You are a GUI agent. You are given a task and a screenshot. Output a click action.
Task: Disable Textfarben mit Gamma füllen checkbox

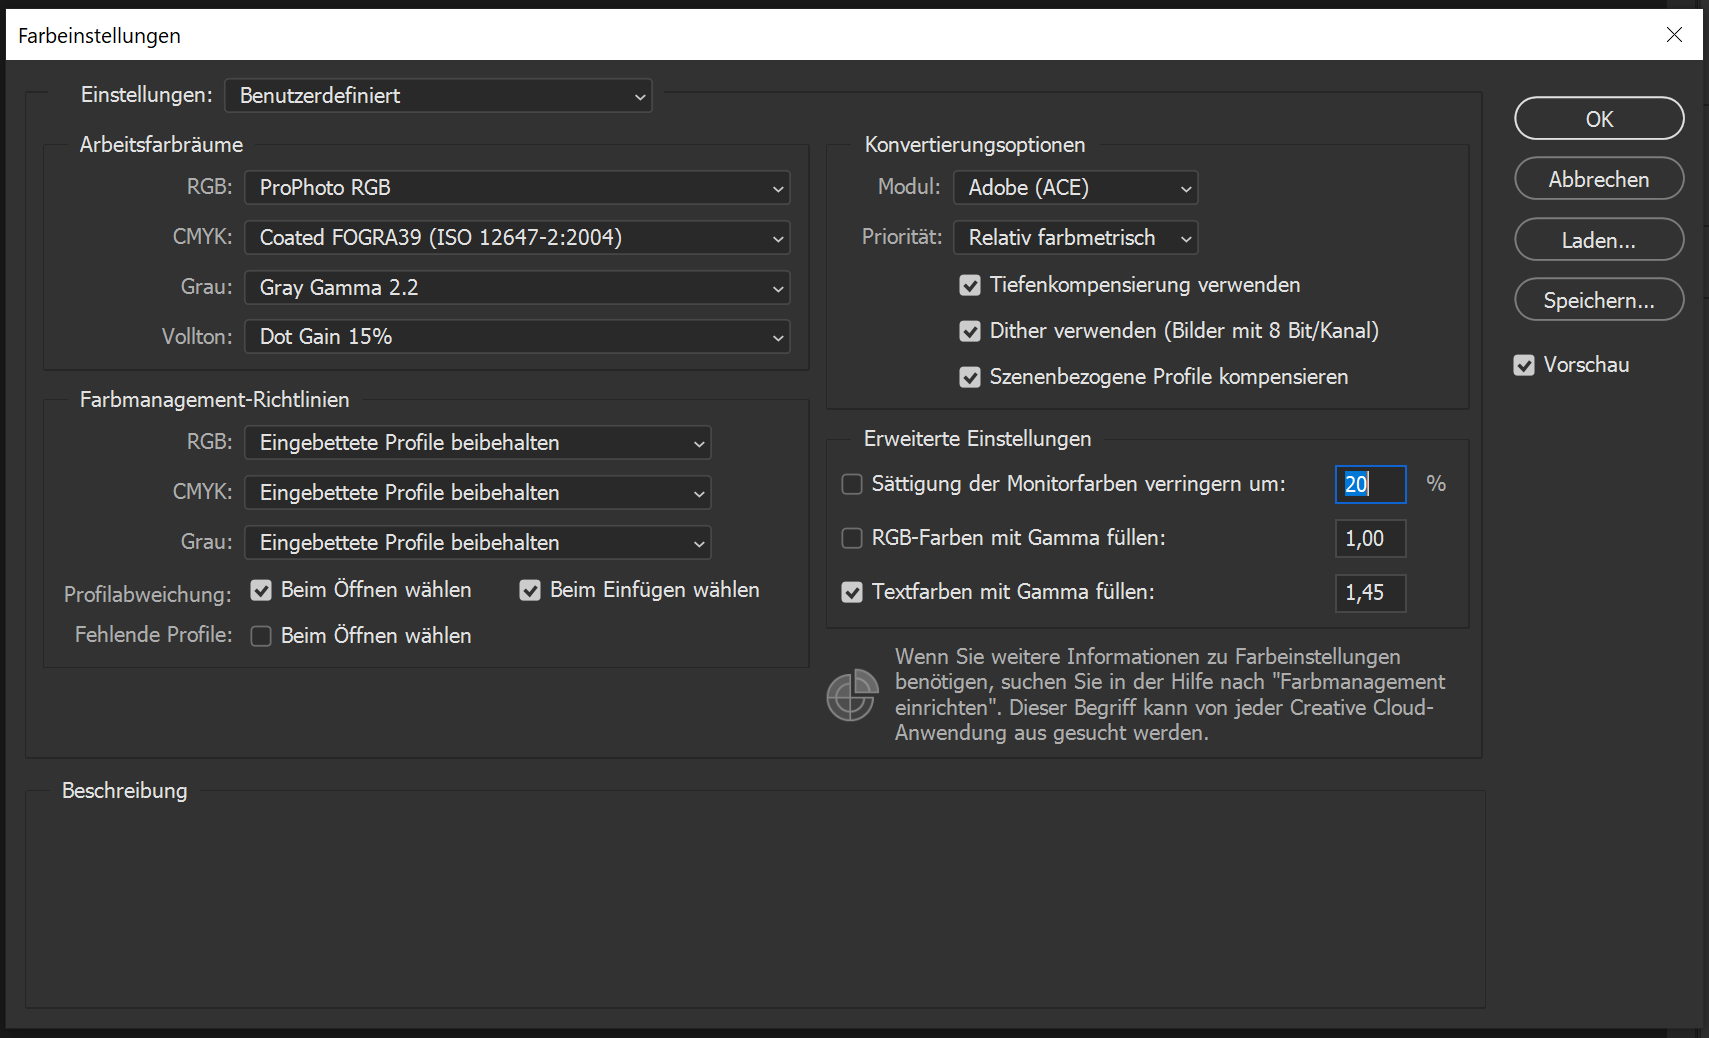[852, 592]
